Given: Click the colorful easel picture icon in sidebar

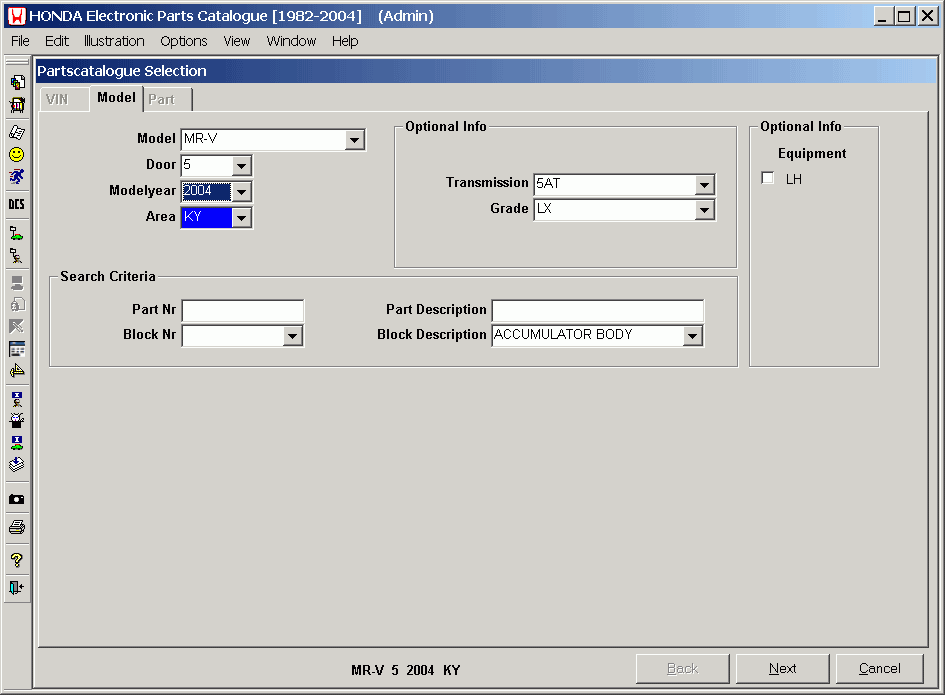Looking at the screenshot, I should tap(17, 105).
